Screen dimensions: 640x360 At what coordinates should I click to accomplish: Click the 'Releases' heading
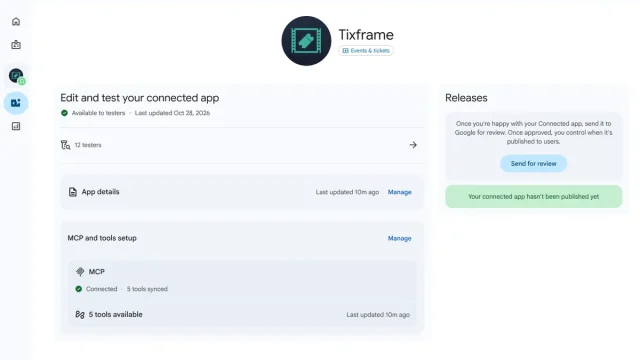pos(466,98)
